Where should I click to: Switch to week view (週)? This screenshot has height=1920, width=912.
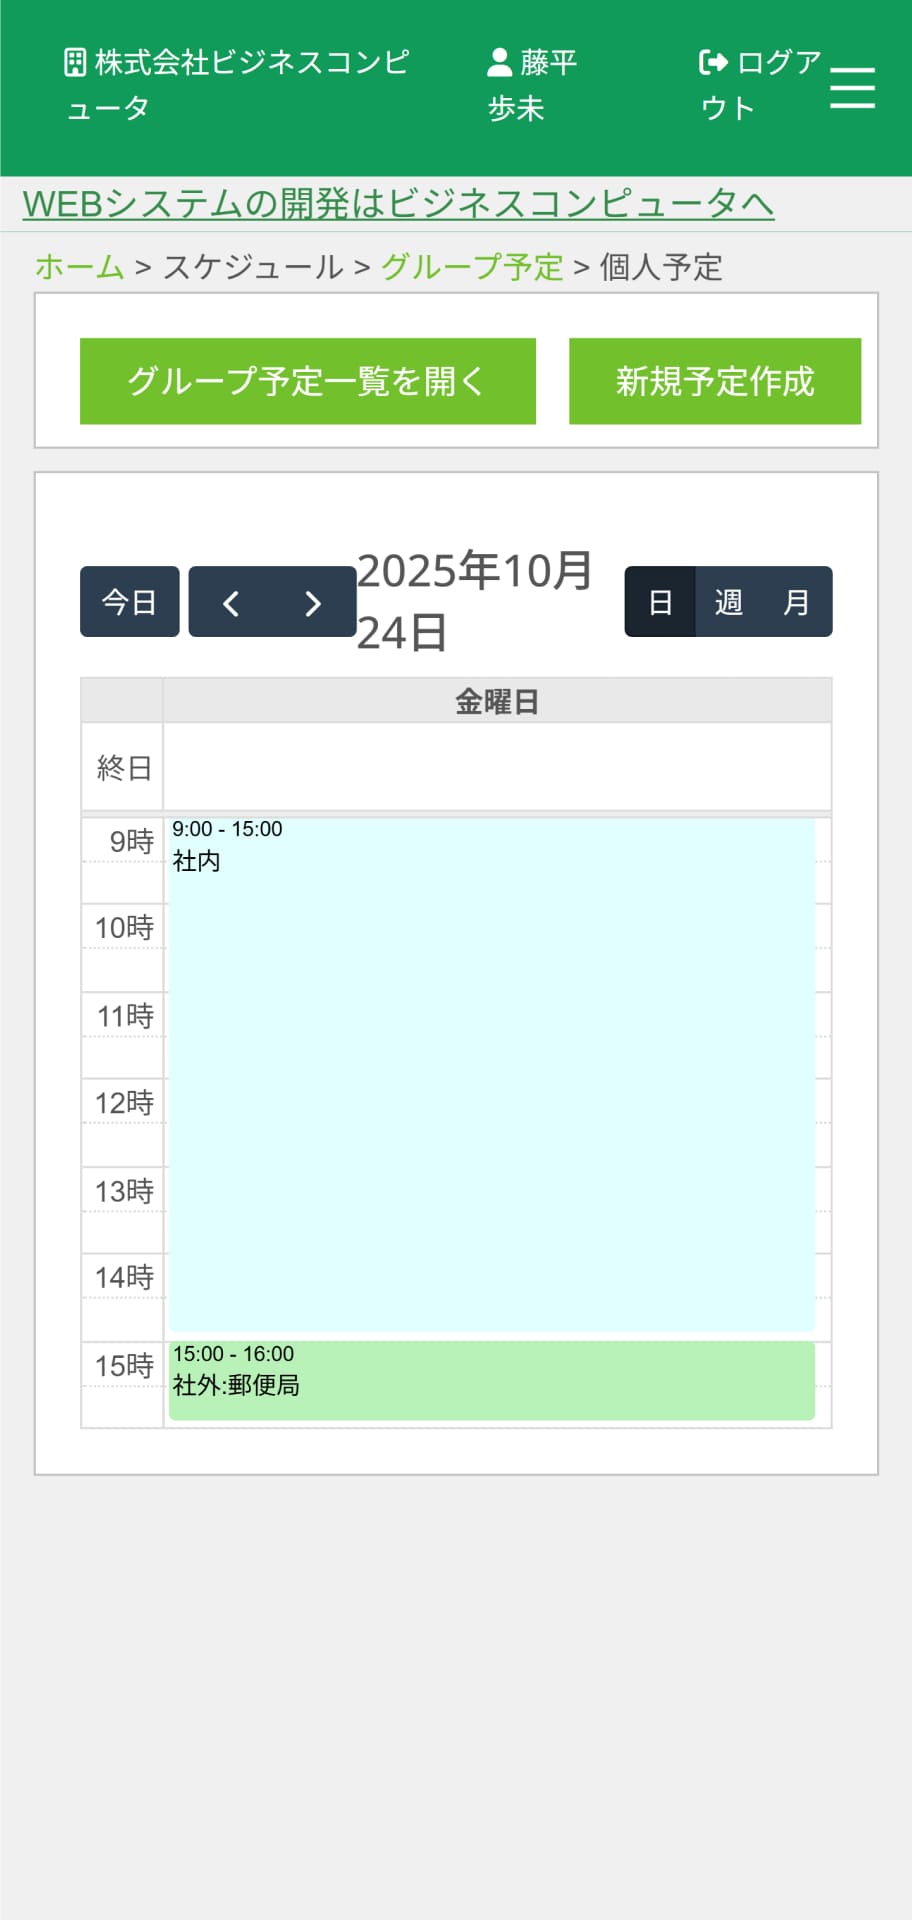click(x=728, y=602)
